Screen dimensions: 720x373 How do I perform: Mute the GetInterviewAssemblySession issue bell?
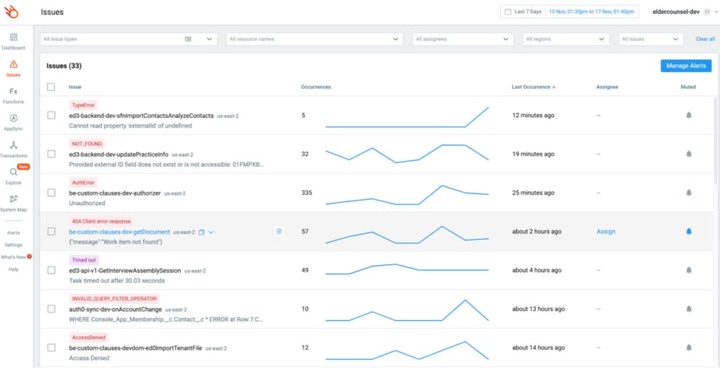[x=689, y=270]
